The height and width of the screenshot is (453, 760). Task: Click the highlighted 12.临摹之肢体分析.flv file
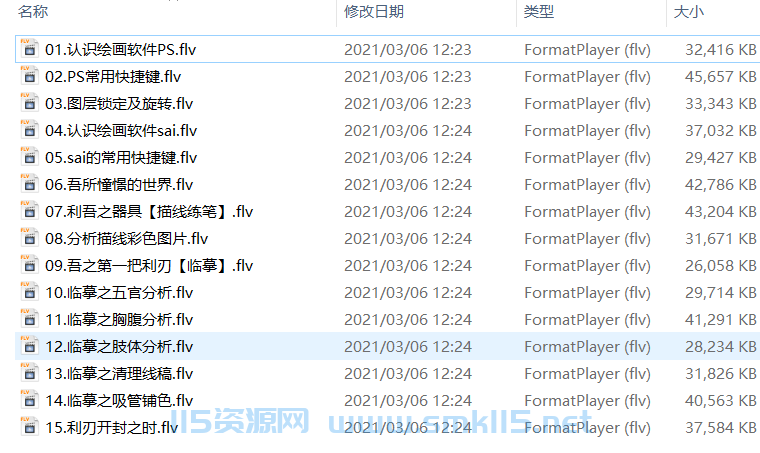119,346
